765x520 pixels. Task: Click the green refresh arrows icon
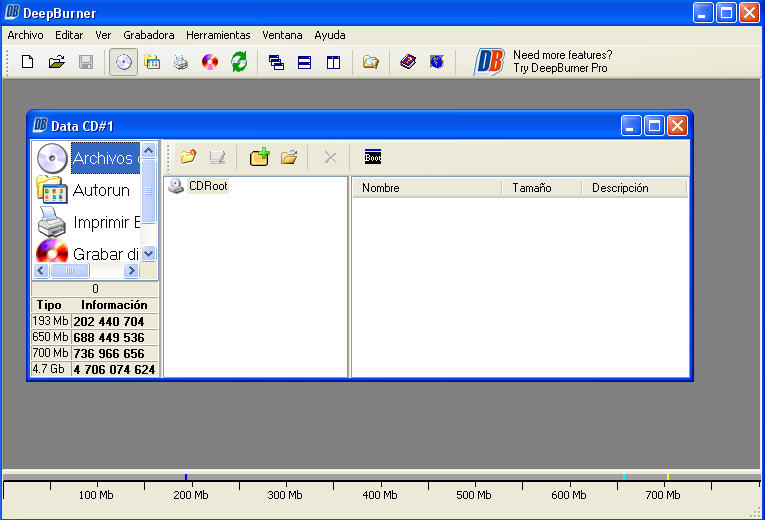point(239,62)
